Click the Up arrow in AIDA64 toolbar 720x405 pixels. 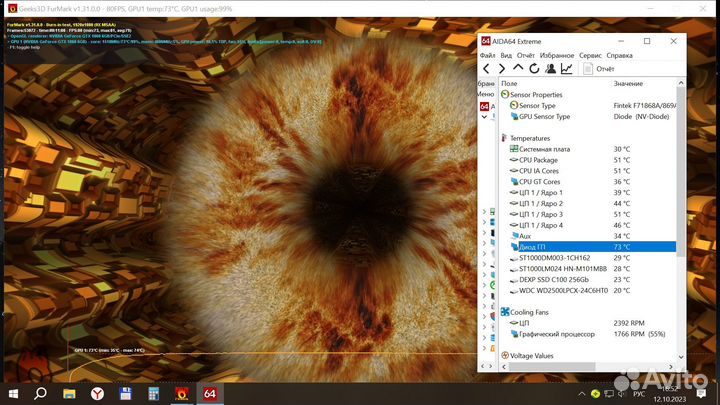pyautogui.click(x=518, y=68)
